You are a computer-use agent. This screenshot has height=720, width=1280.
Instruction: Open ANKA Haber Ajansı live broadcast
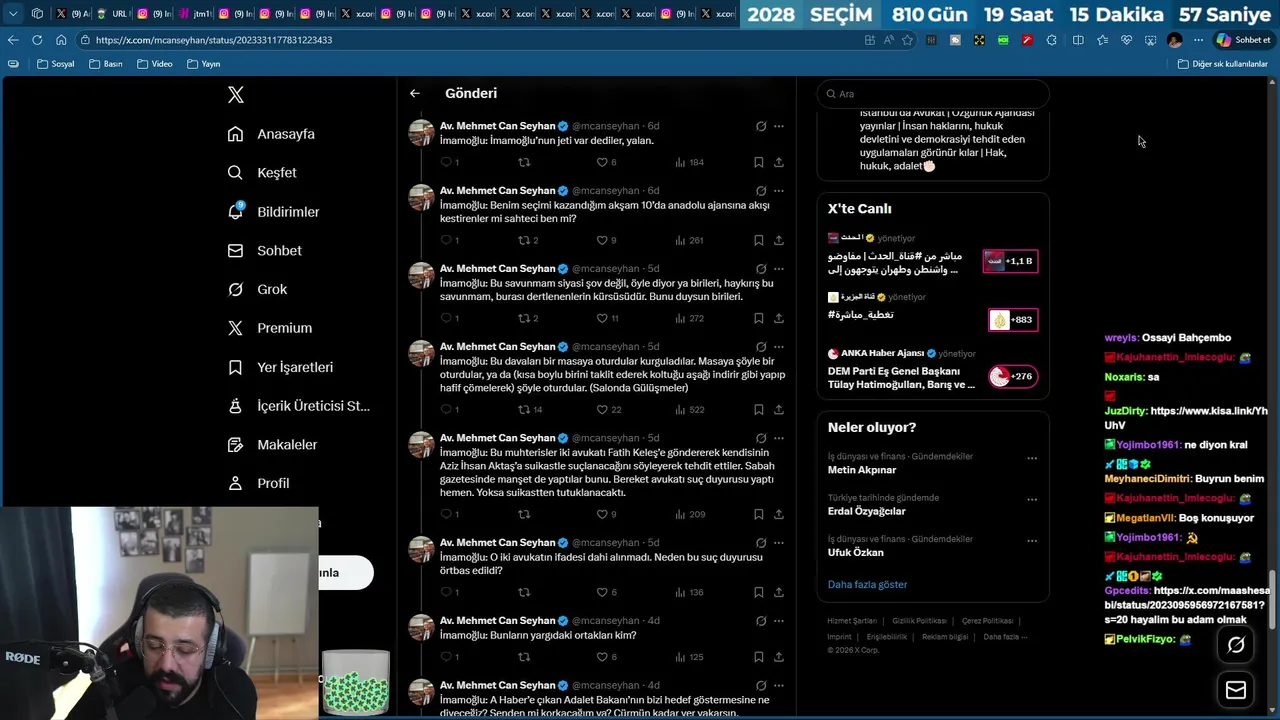point(933,369)
